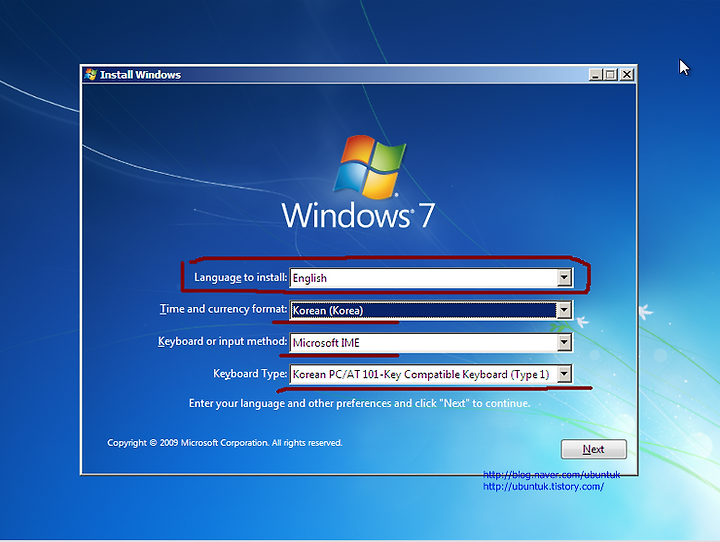Click the 'Windows 7' wordmark text
Screen dimensions: 720x542
point(358,215)
